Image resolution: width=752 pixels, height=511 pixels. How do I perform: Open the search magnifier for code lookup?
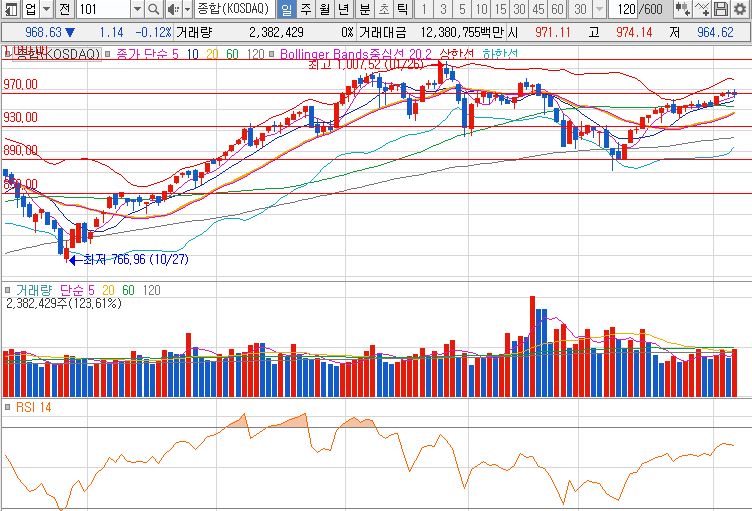point(153,9)
